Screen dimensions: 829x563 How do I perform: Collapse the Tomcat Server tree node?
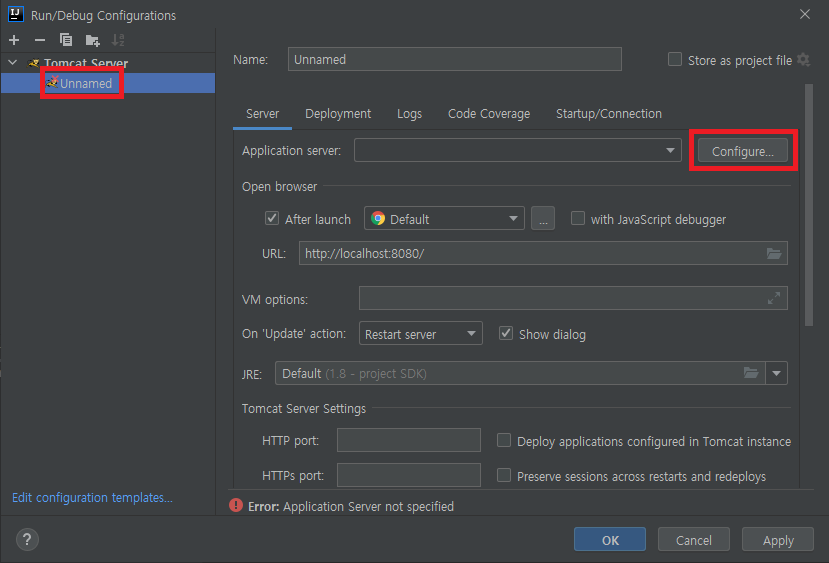pos(13,63)
